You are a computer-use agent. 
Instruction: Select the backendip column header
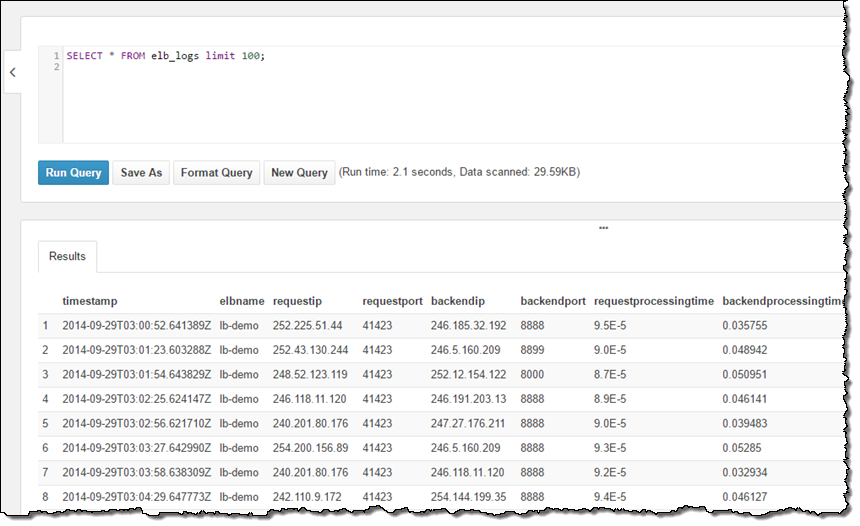point(460,300)
